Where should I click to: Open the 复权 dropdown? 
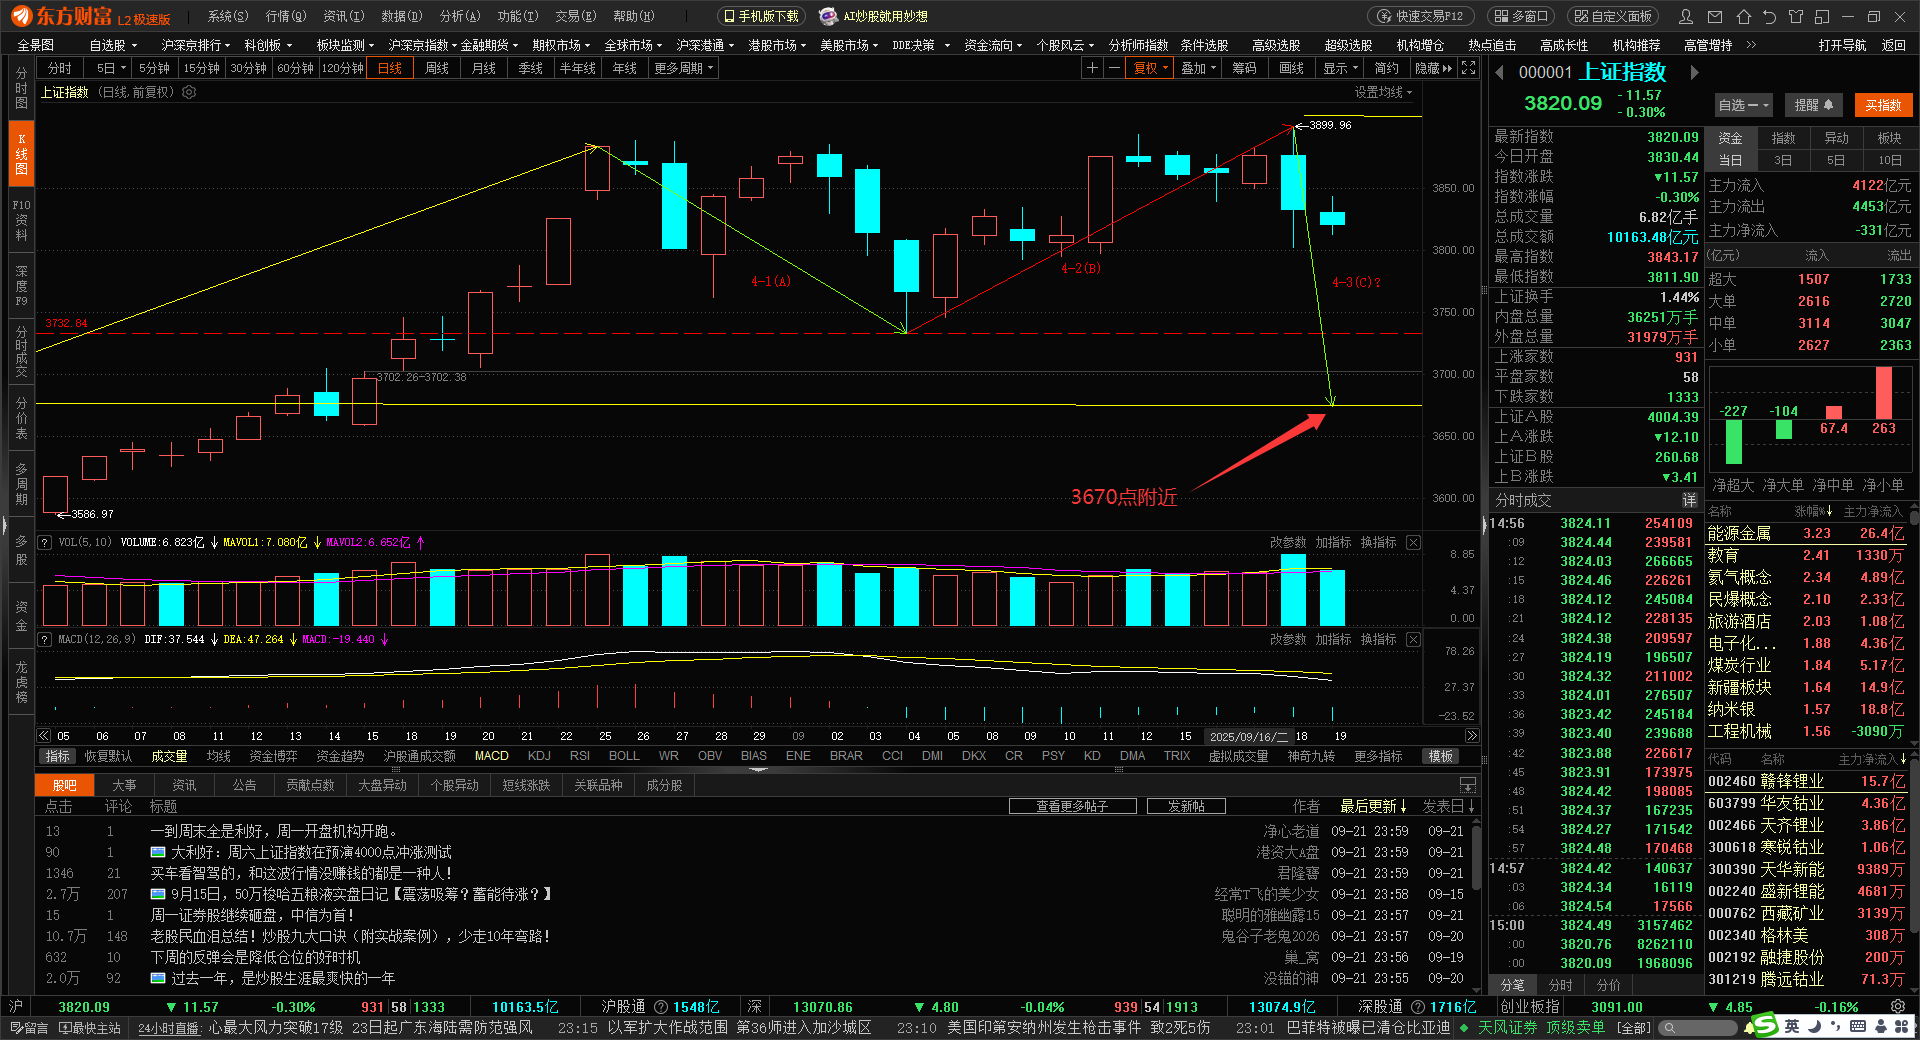tap(1150, 68)
